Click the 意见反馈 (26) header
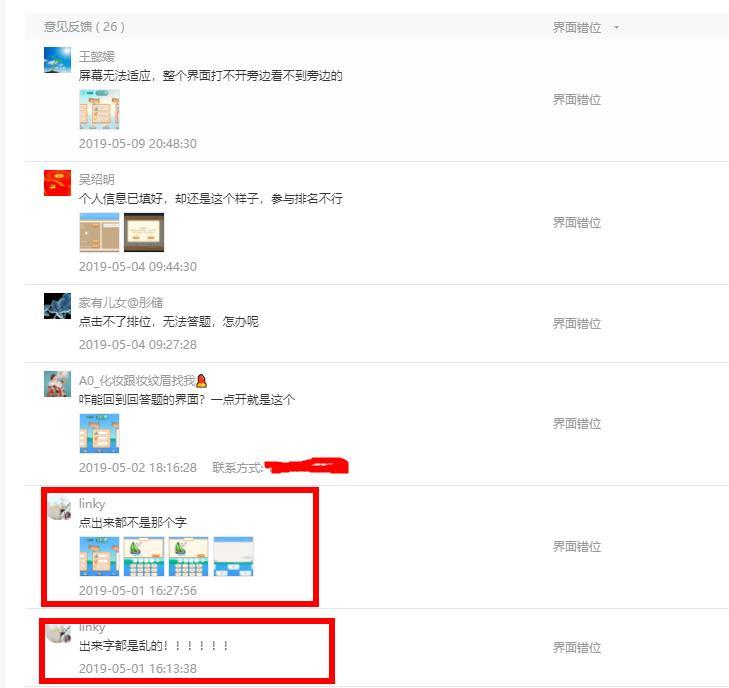Image resolution: width=729 pixels, height=688 pixels. [x=84, y=26]
